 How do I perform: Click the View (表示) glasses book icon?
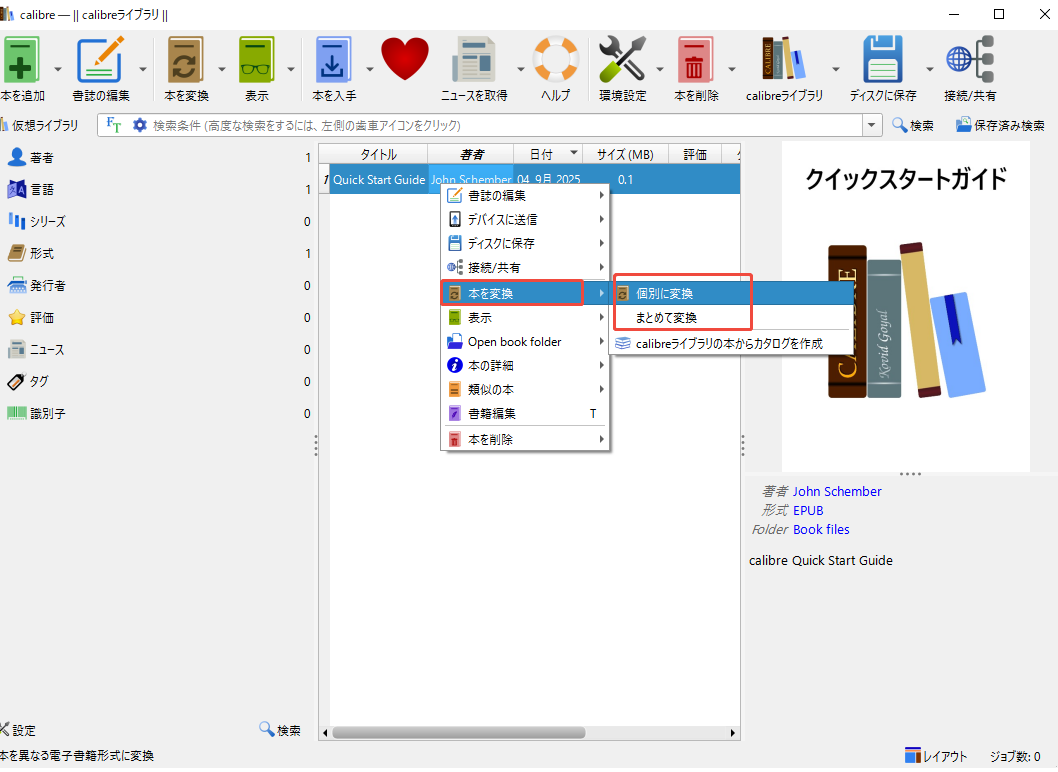coord(256,60)
